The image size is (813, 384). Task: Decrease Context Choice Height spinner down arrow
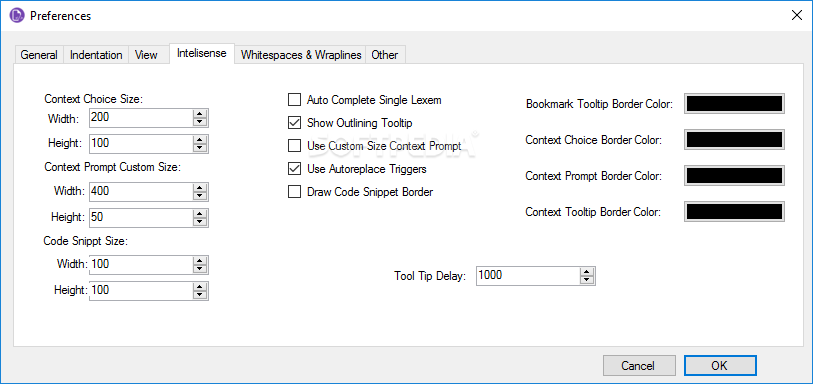[x=200, y=147]
